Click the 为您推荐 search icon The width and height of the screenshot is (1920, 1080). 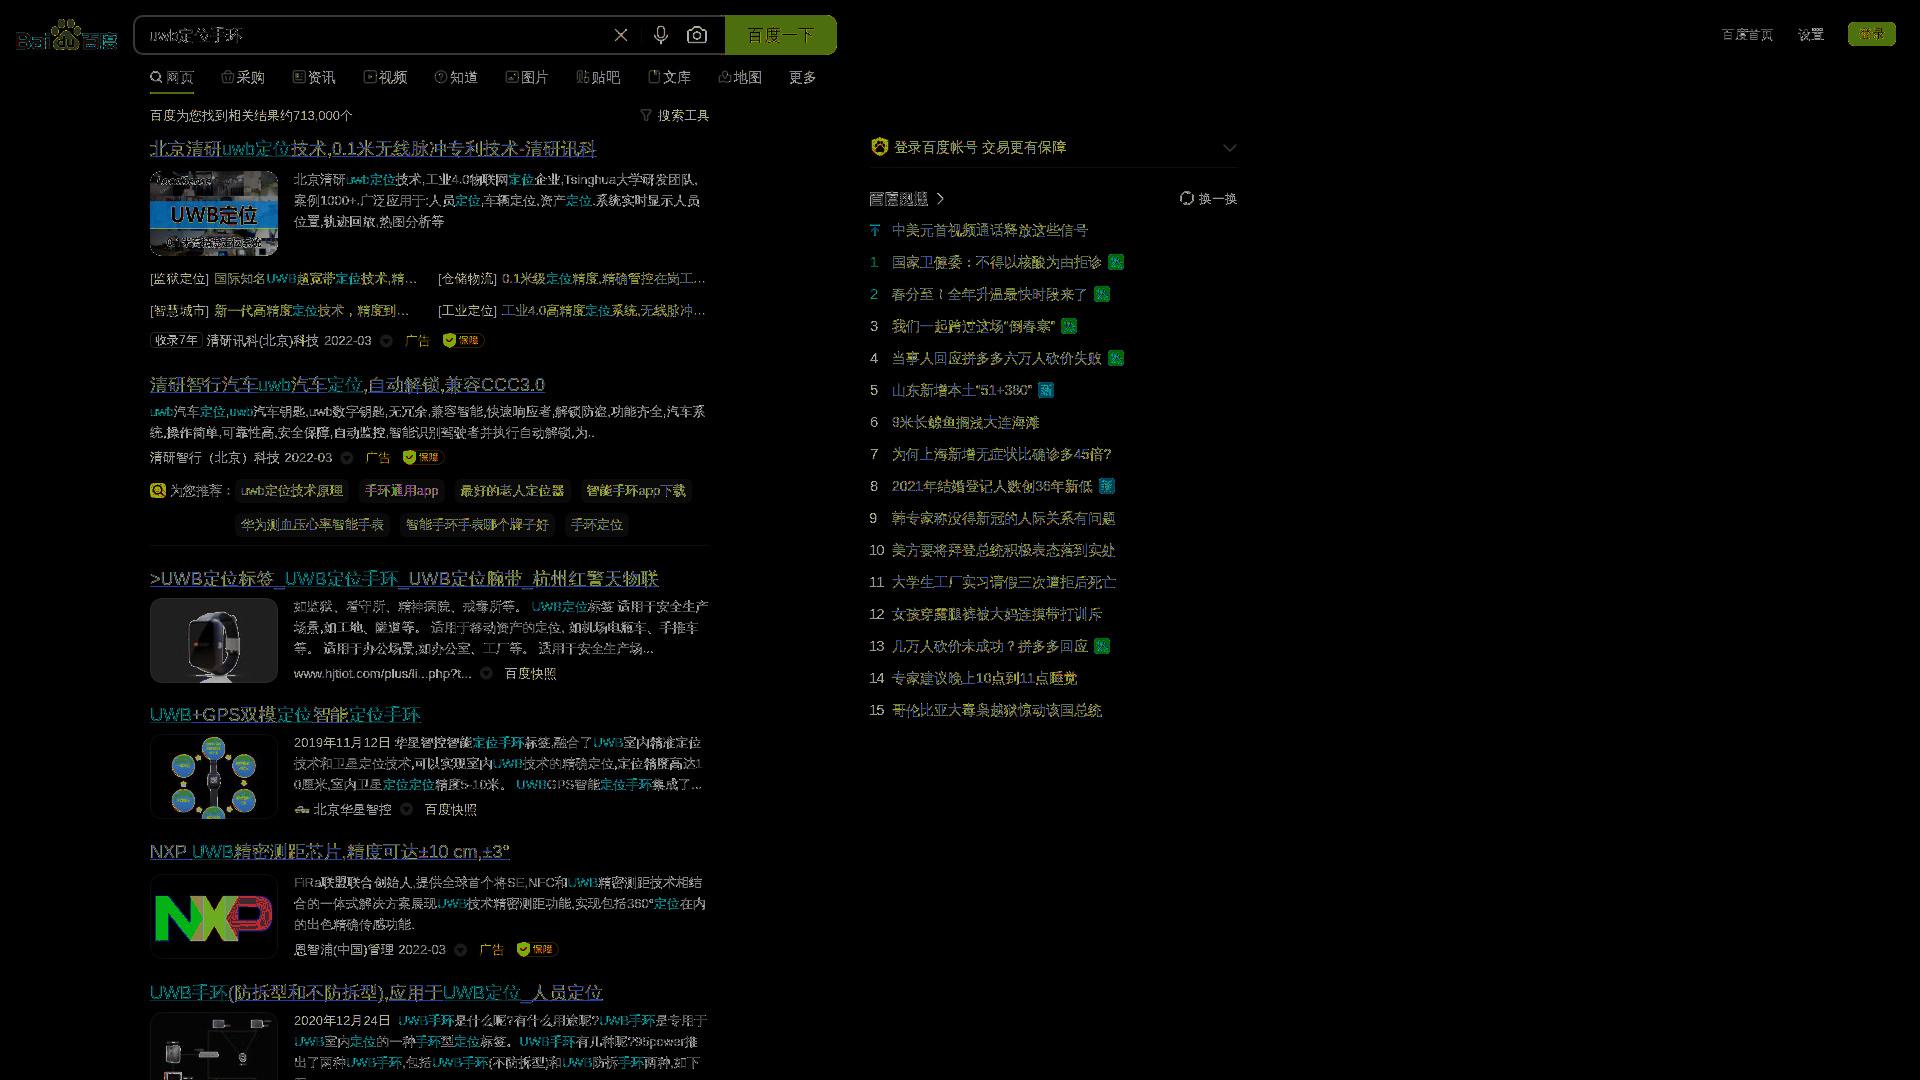[157, 491]
